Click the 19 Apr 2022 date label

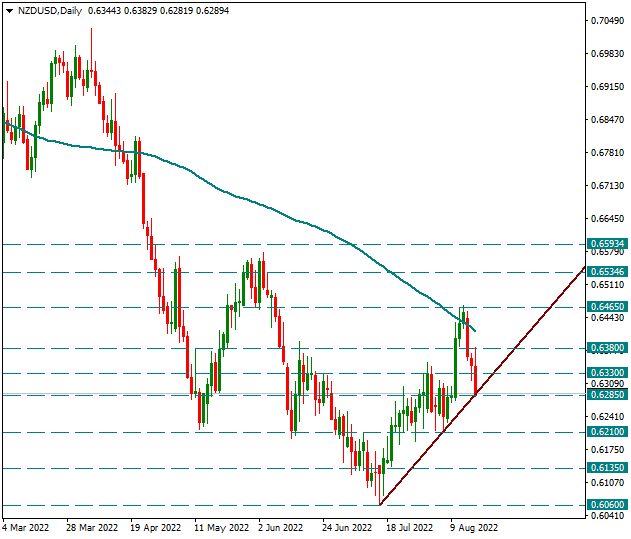pos(156,527)
